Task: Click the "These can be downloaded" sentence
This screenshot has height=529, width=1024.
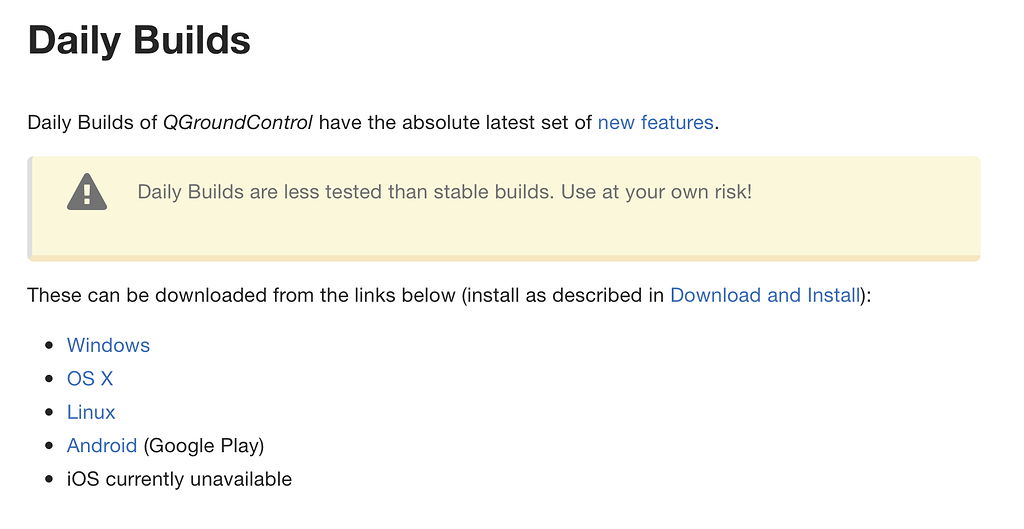Action: click(240, 295)
